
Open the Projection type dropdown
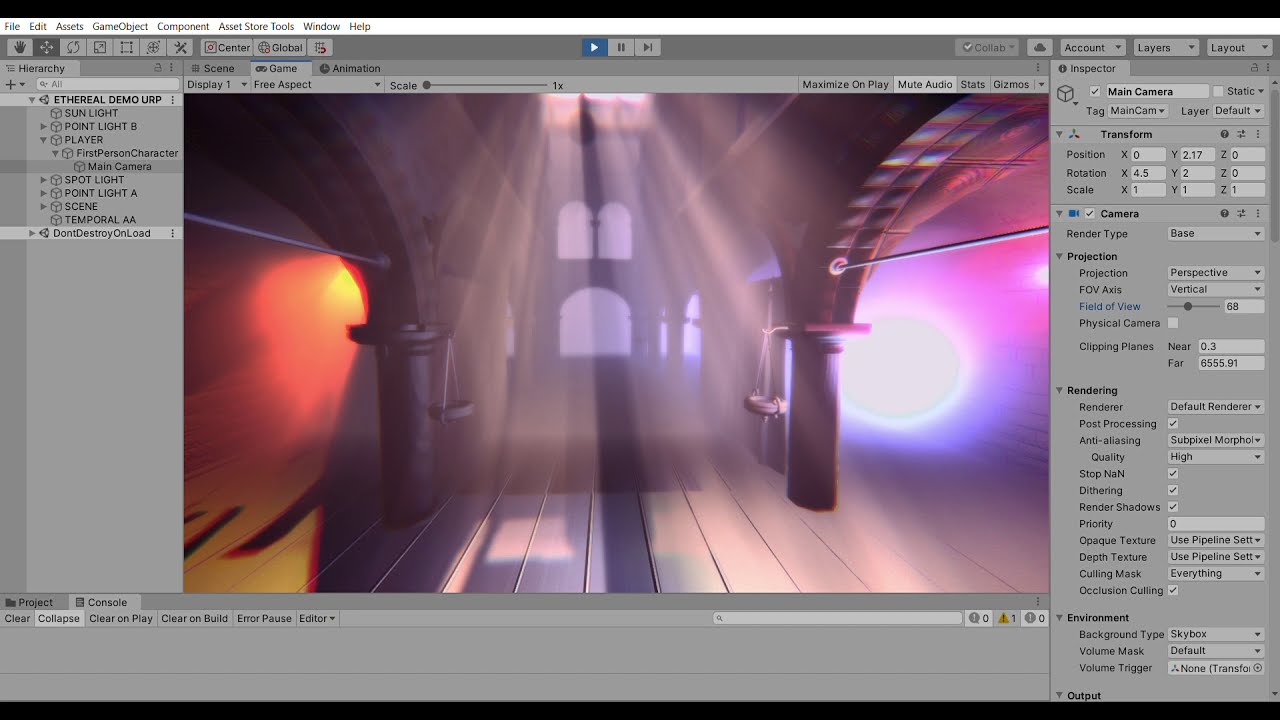click(1216, 273)
